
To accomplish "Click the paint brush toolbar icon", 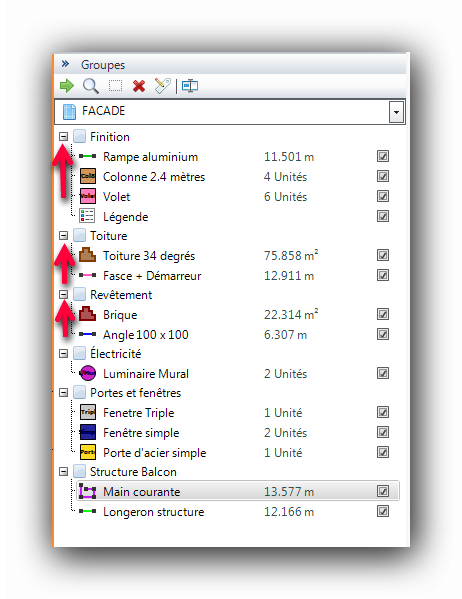I will coord(162,86).
